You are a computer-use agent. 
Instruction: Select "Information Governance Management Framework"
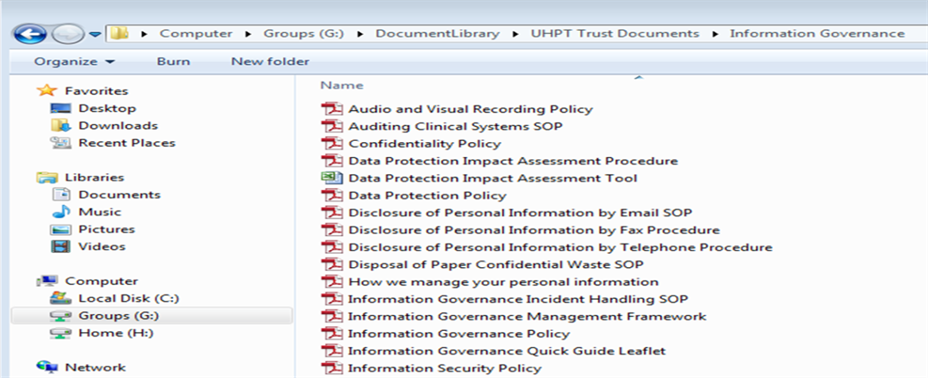coord(527,316)
